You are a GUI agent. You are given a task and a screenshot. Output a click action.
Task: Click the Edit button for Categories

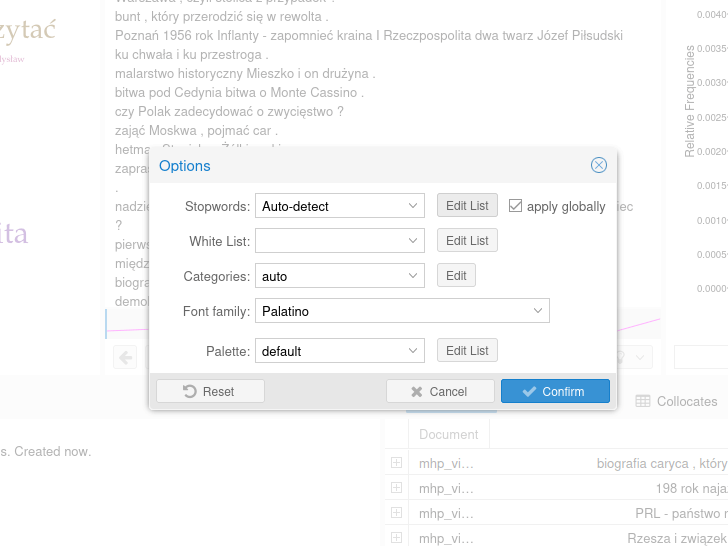click(x=456, y=275)
